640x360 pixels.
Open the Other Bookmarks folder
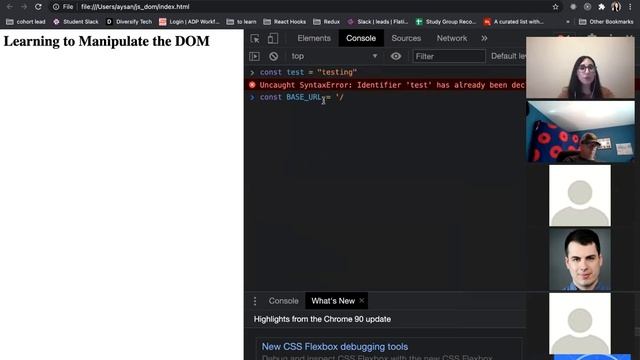pos(606,22)
